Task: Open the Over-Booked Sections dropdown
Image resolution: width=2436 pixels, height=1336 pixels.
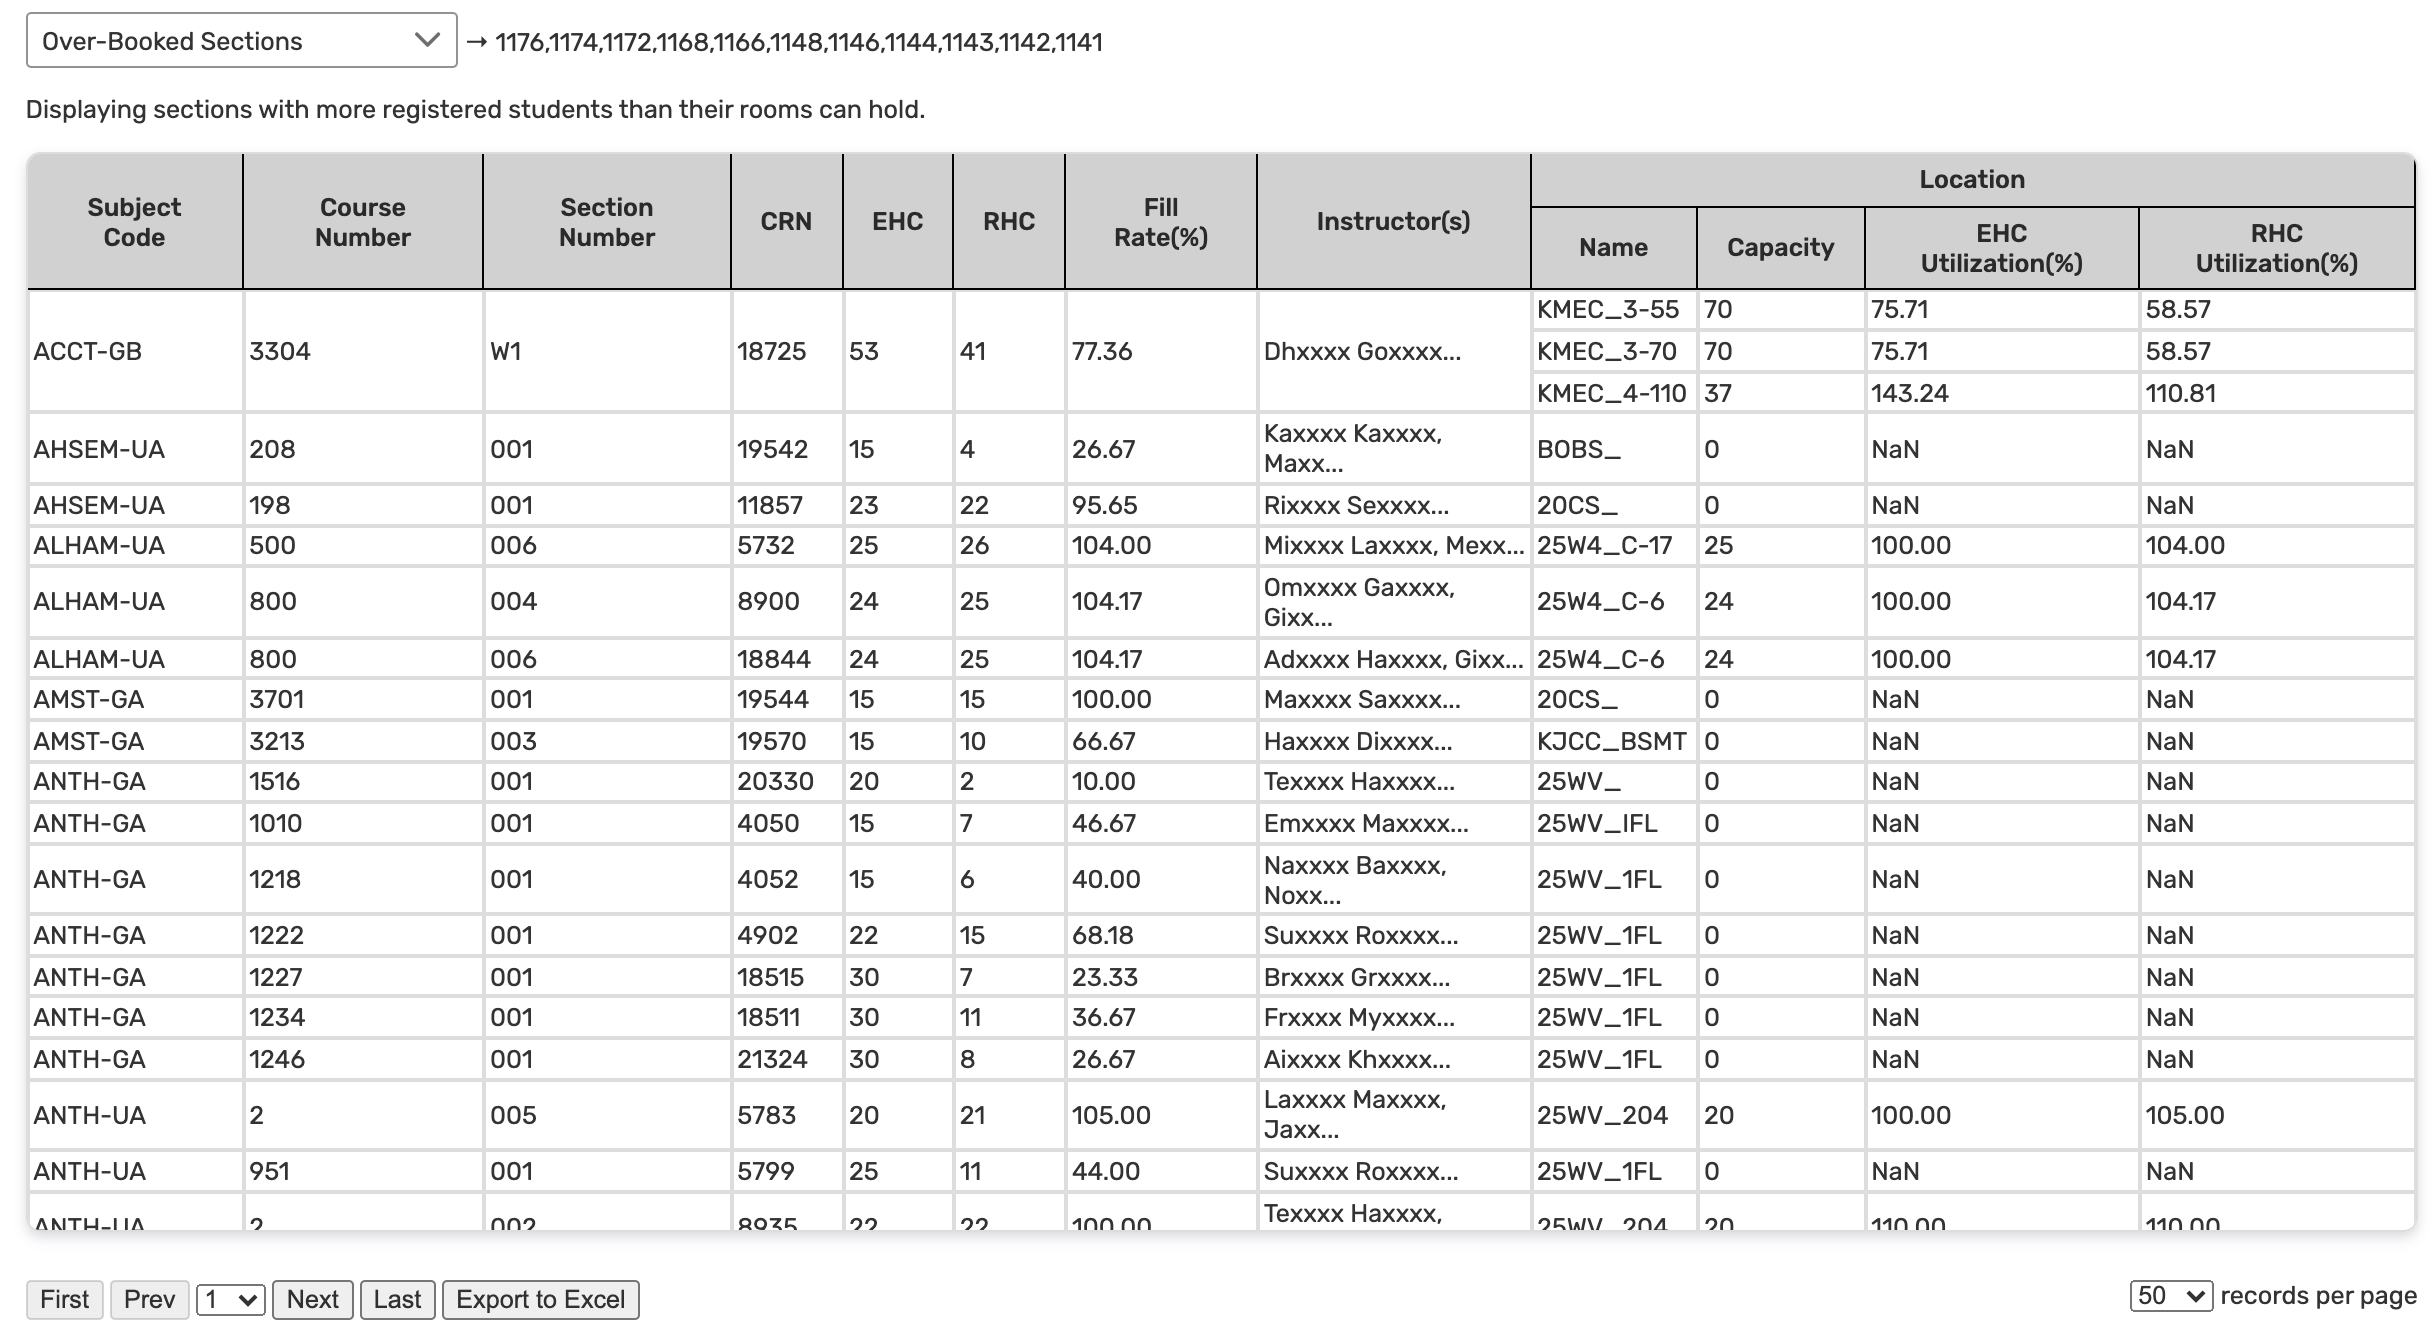Action: pyautogui.click(x=241, y=41)
